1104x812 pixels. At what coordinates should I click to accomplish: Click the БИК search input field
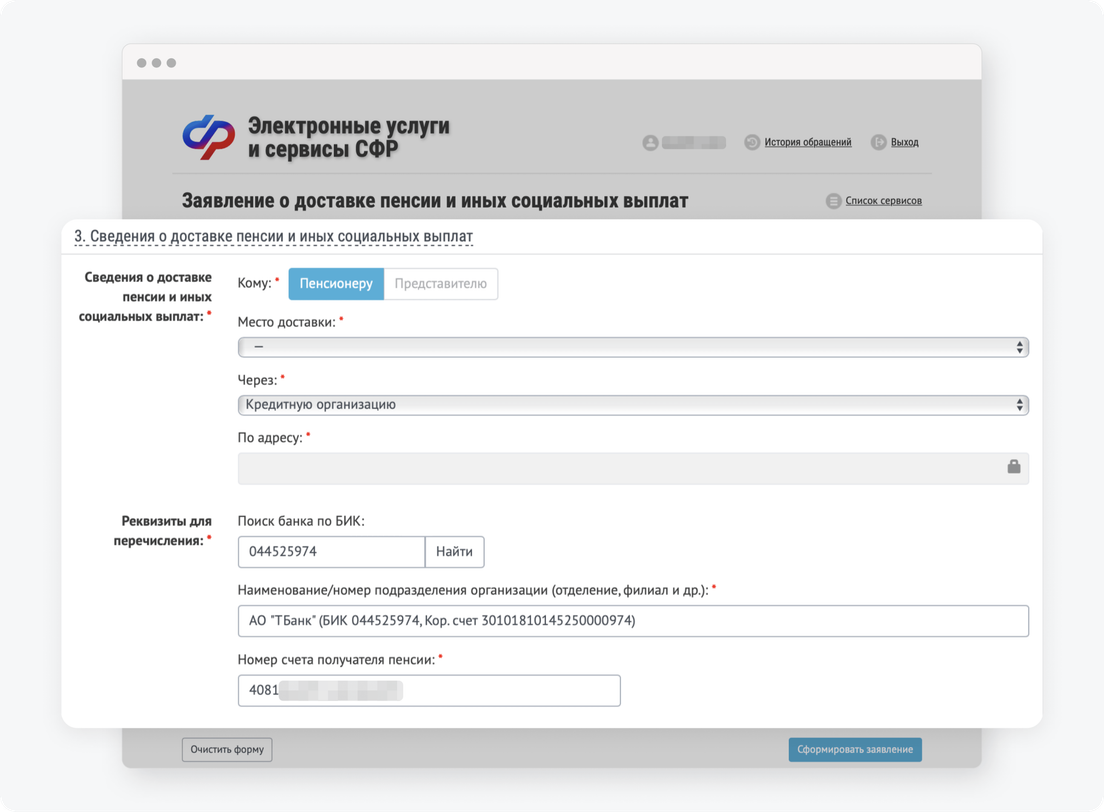click(332, 551)
